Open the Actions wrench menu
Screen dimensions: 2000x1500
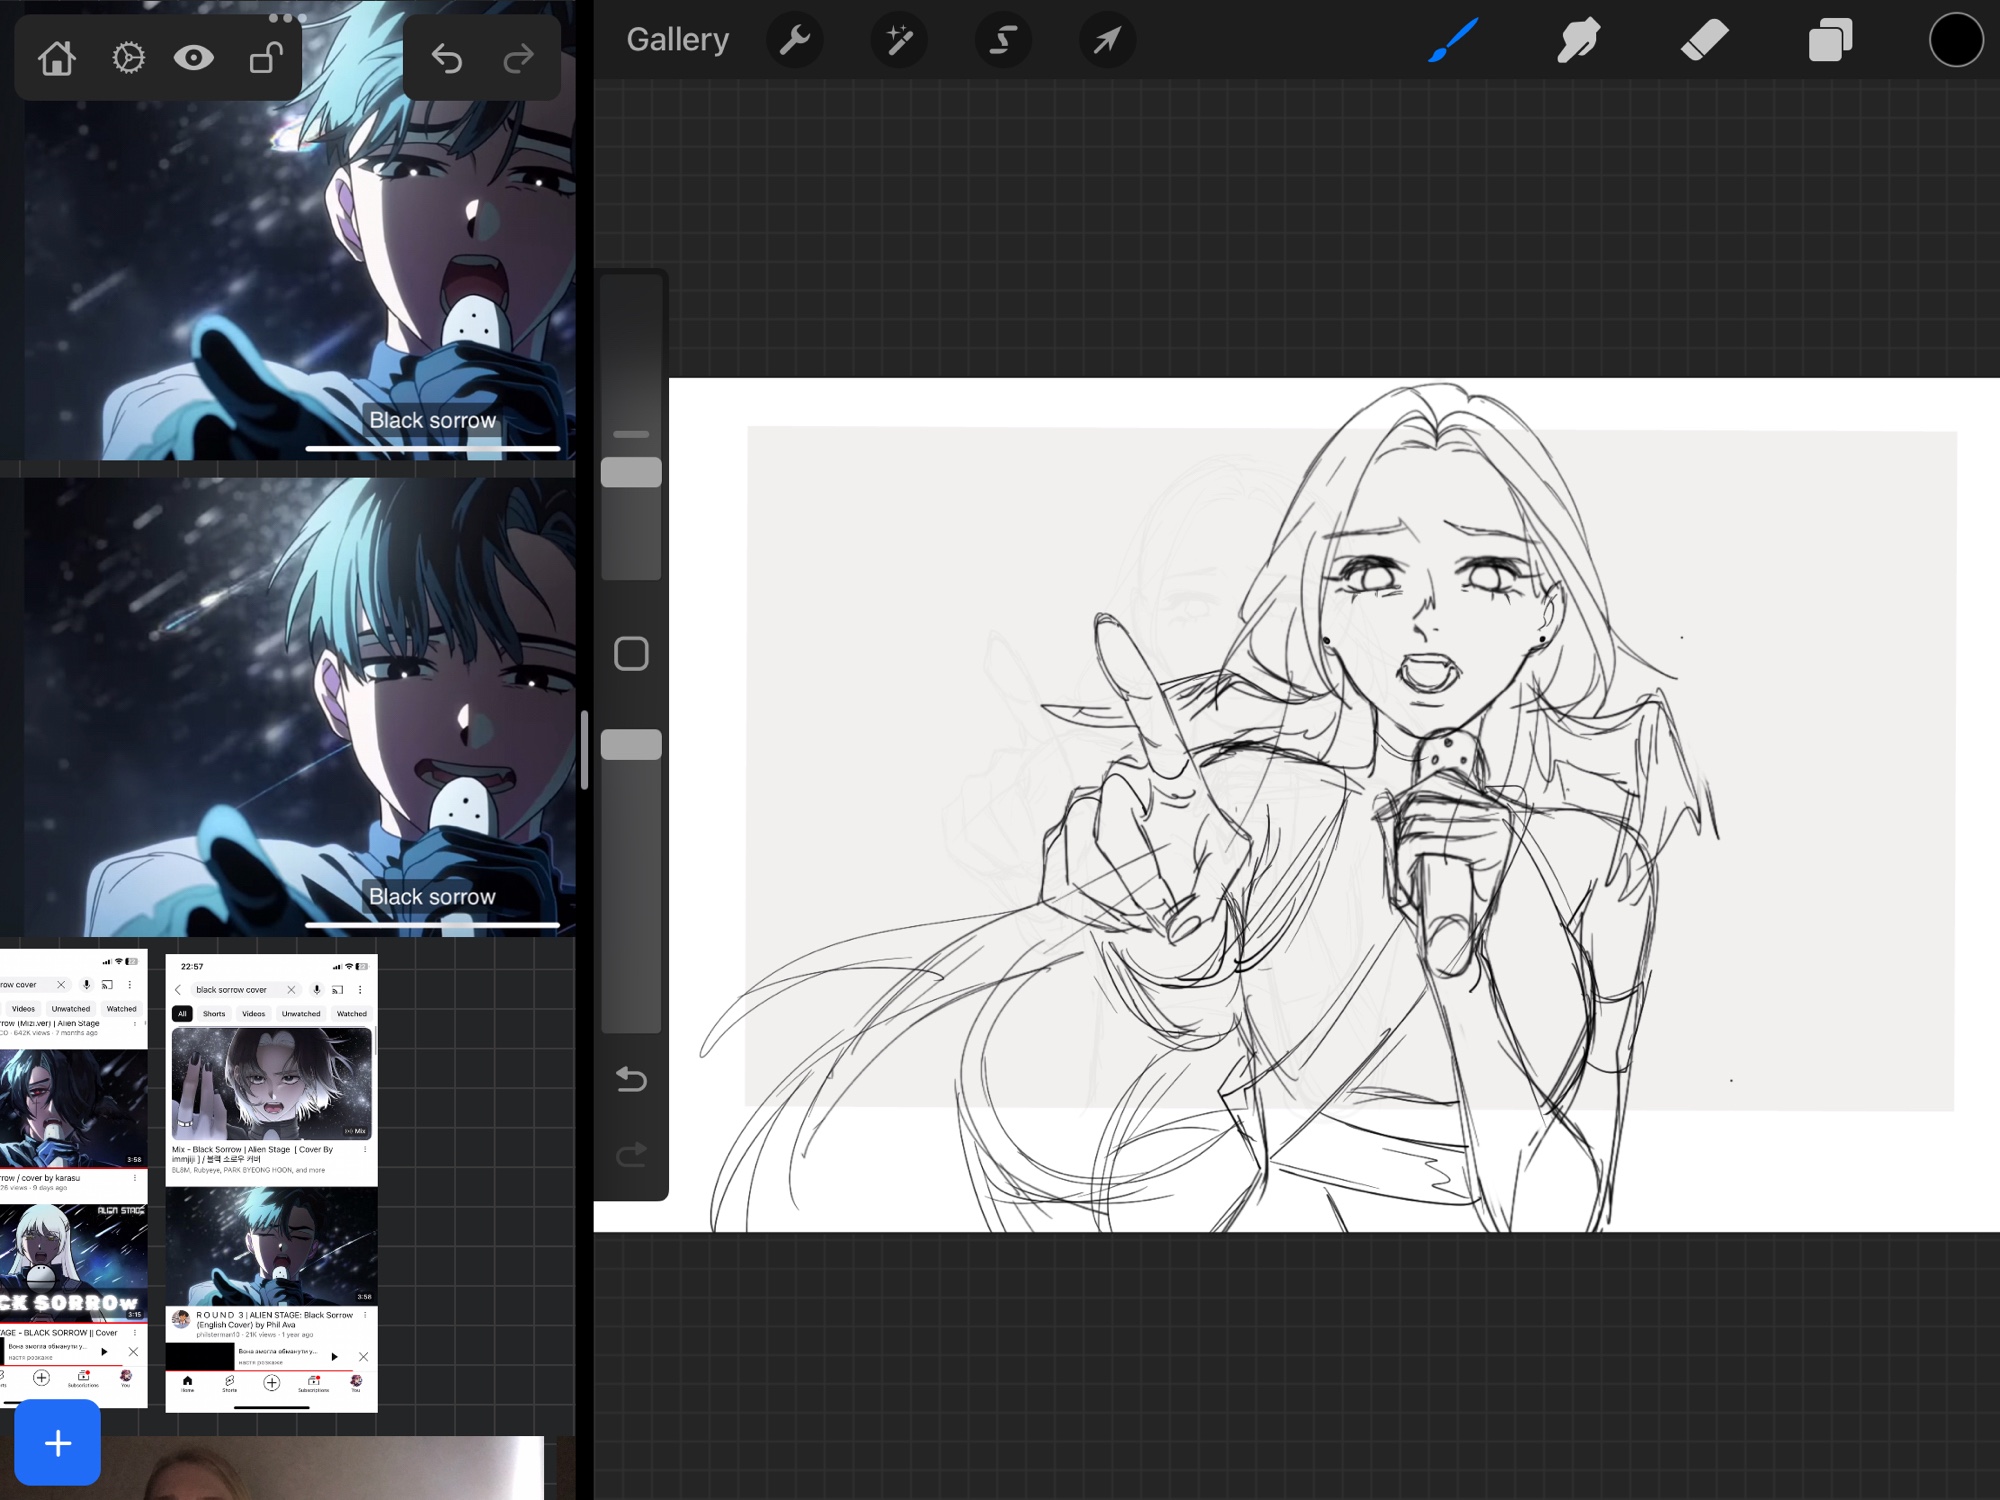coord(794,41)
